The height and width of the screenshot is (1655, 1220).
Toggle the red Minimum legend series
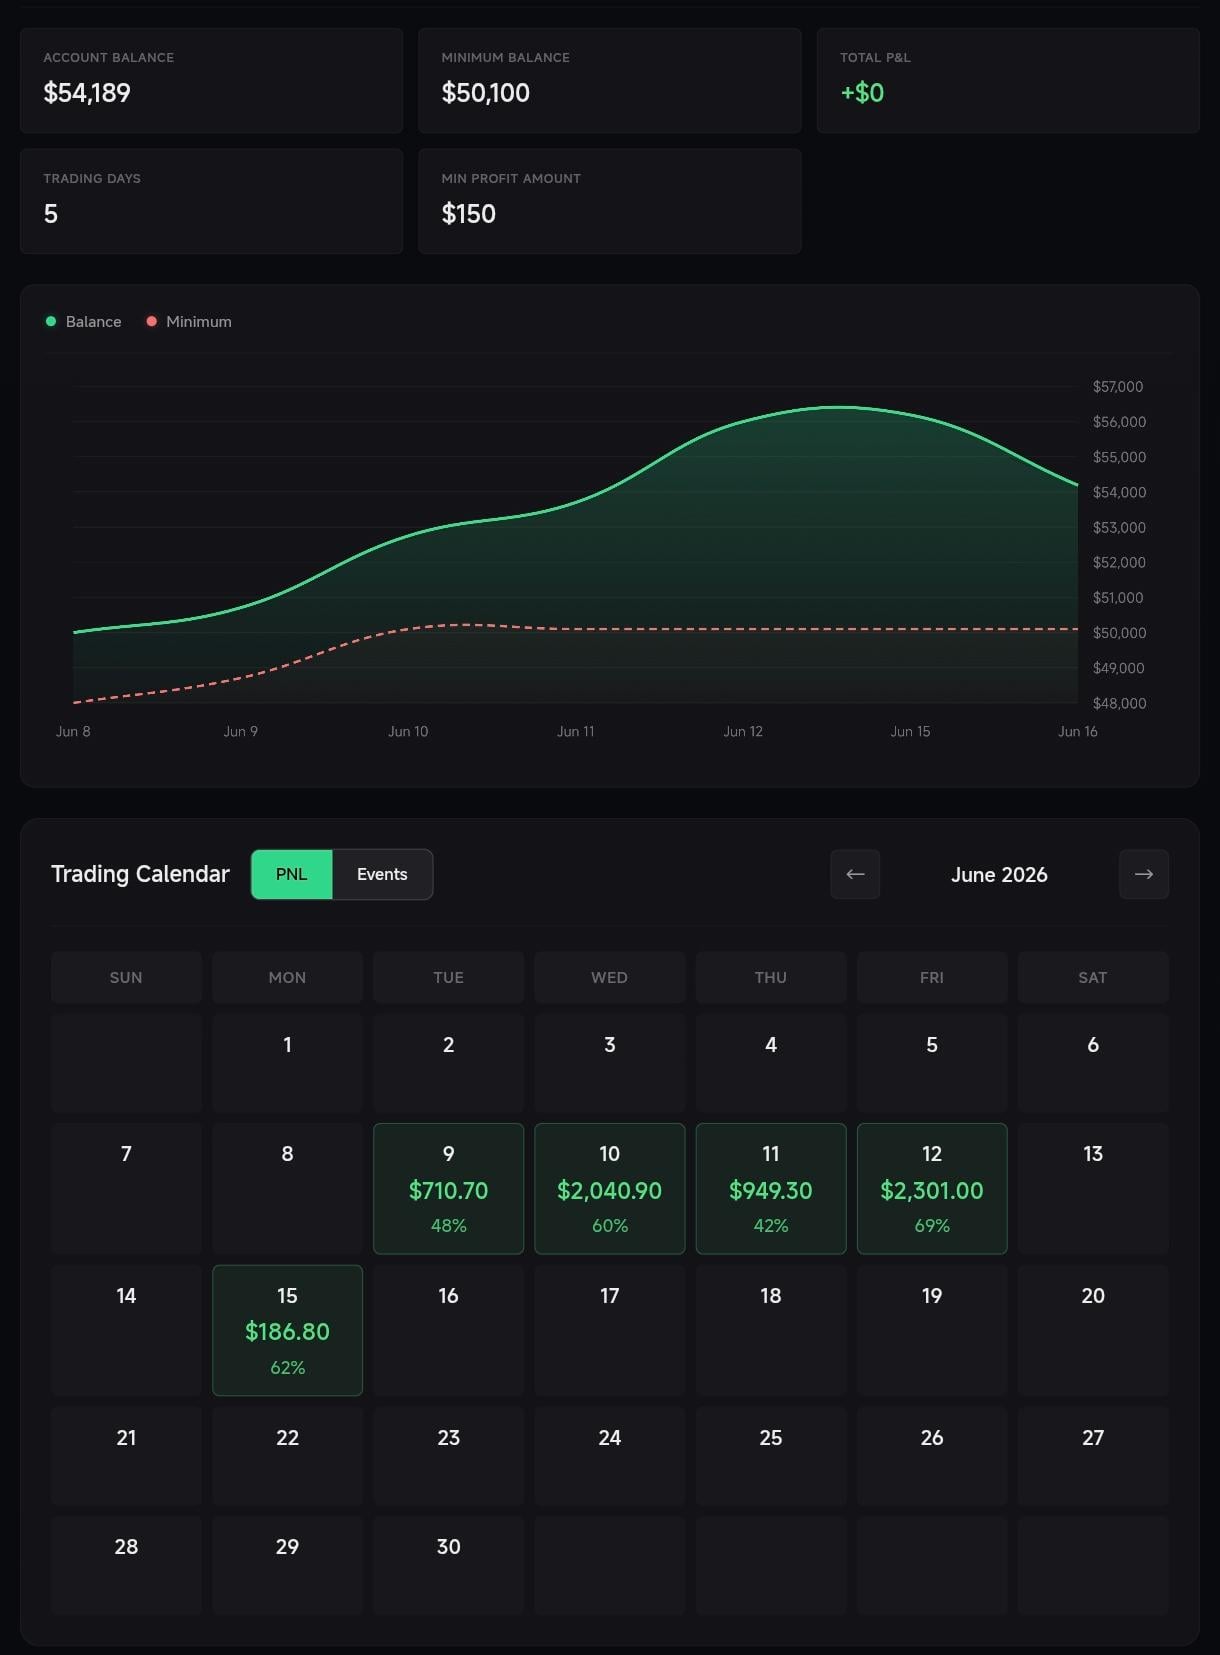[x=189, y=321]
